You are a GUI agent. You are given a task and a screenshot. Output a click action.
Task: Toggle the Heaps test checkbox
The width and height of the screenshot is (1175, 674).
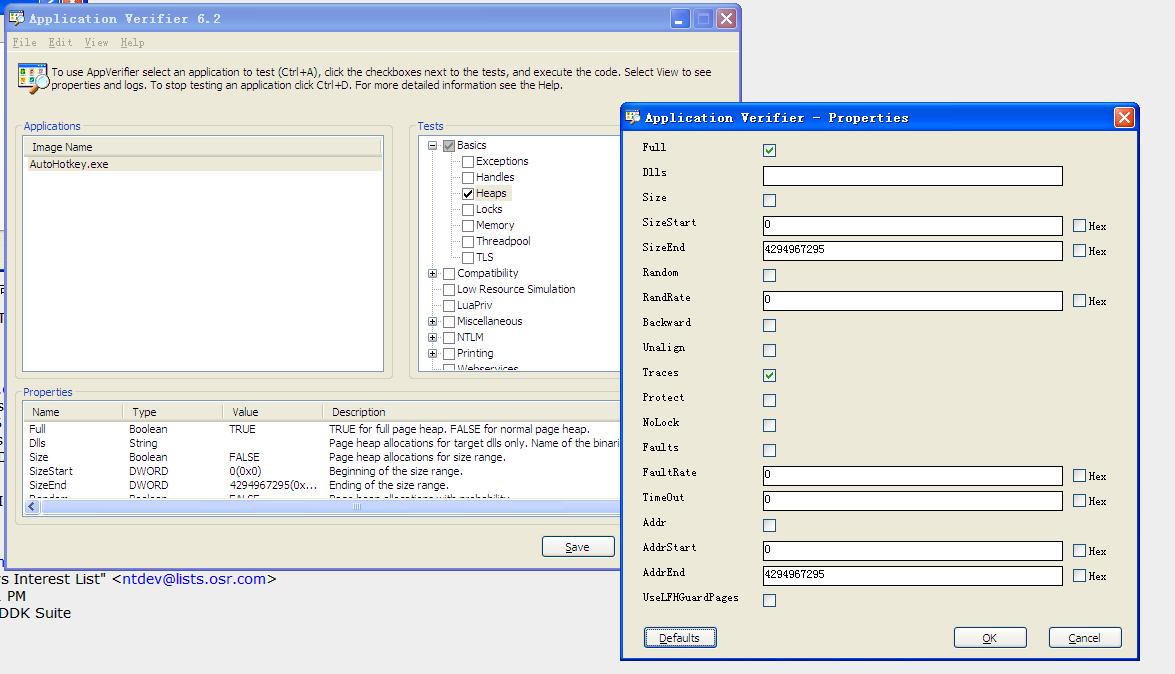click(468, 193)
